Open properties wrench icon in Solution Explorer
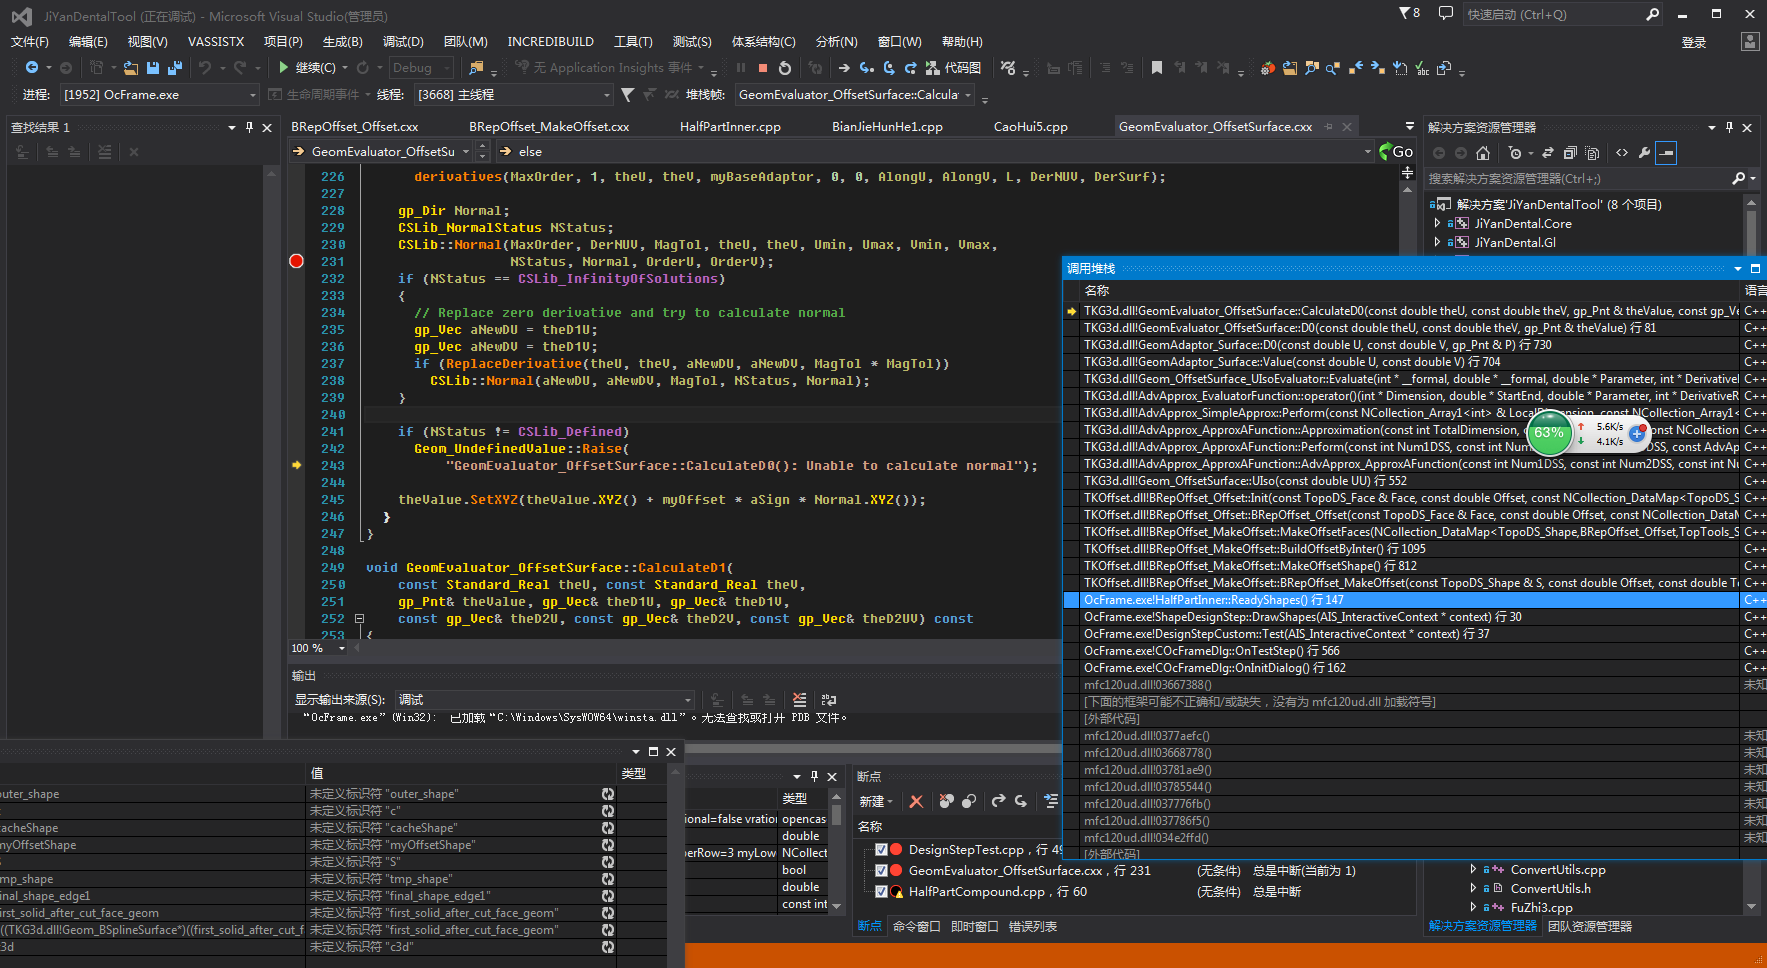 point(1644,153)
